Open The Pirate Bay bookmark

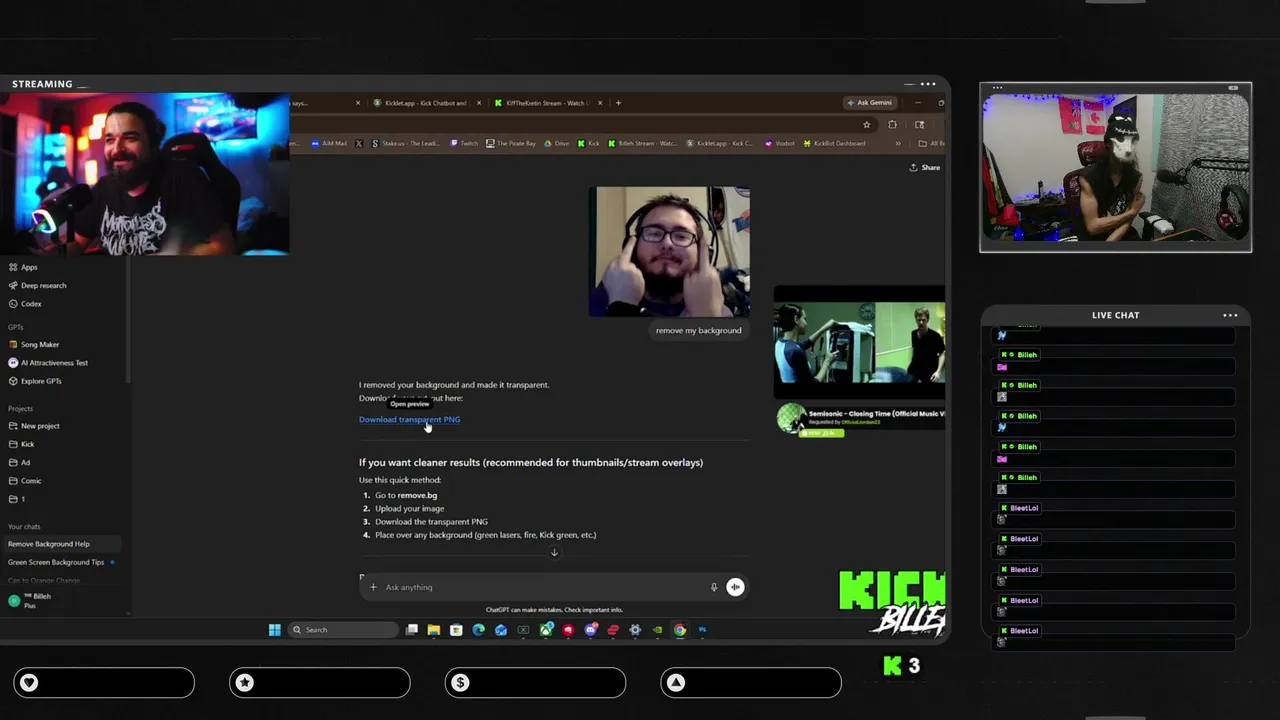511,143
